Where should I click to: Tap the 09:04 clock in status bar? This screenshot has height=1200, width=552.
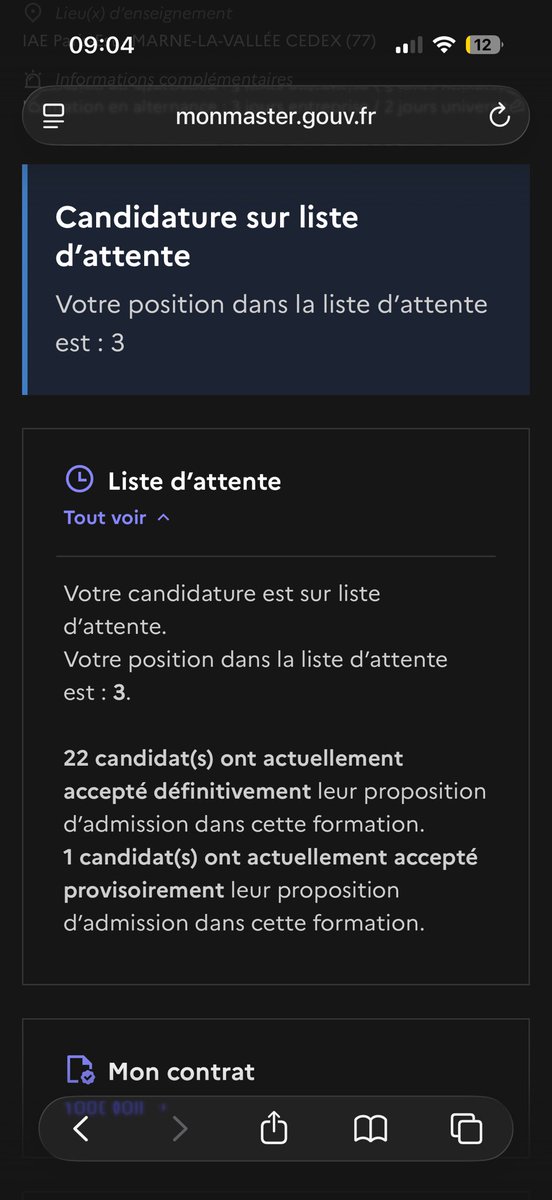[x=101, y=45]
